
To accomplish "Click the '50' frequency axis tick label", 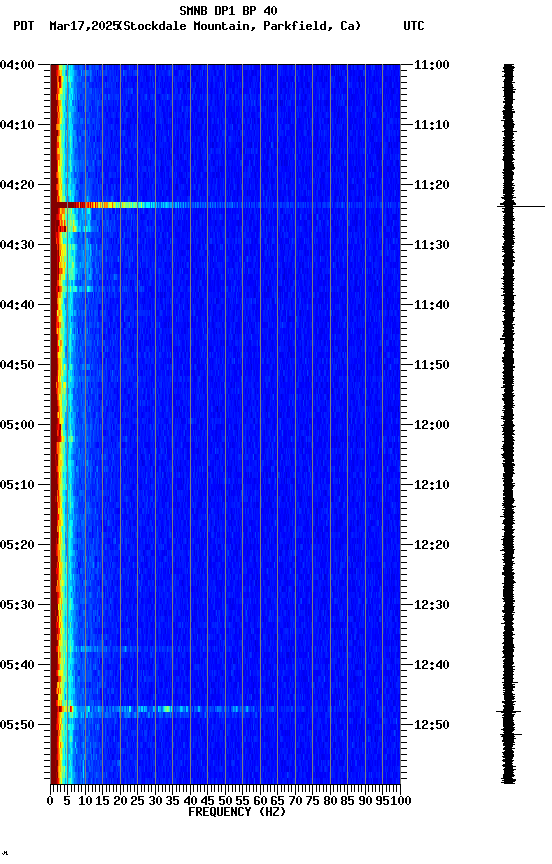I will [x=225, y=802].
